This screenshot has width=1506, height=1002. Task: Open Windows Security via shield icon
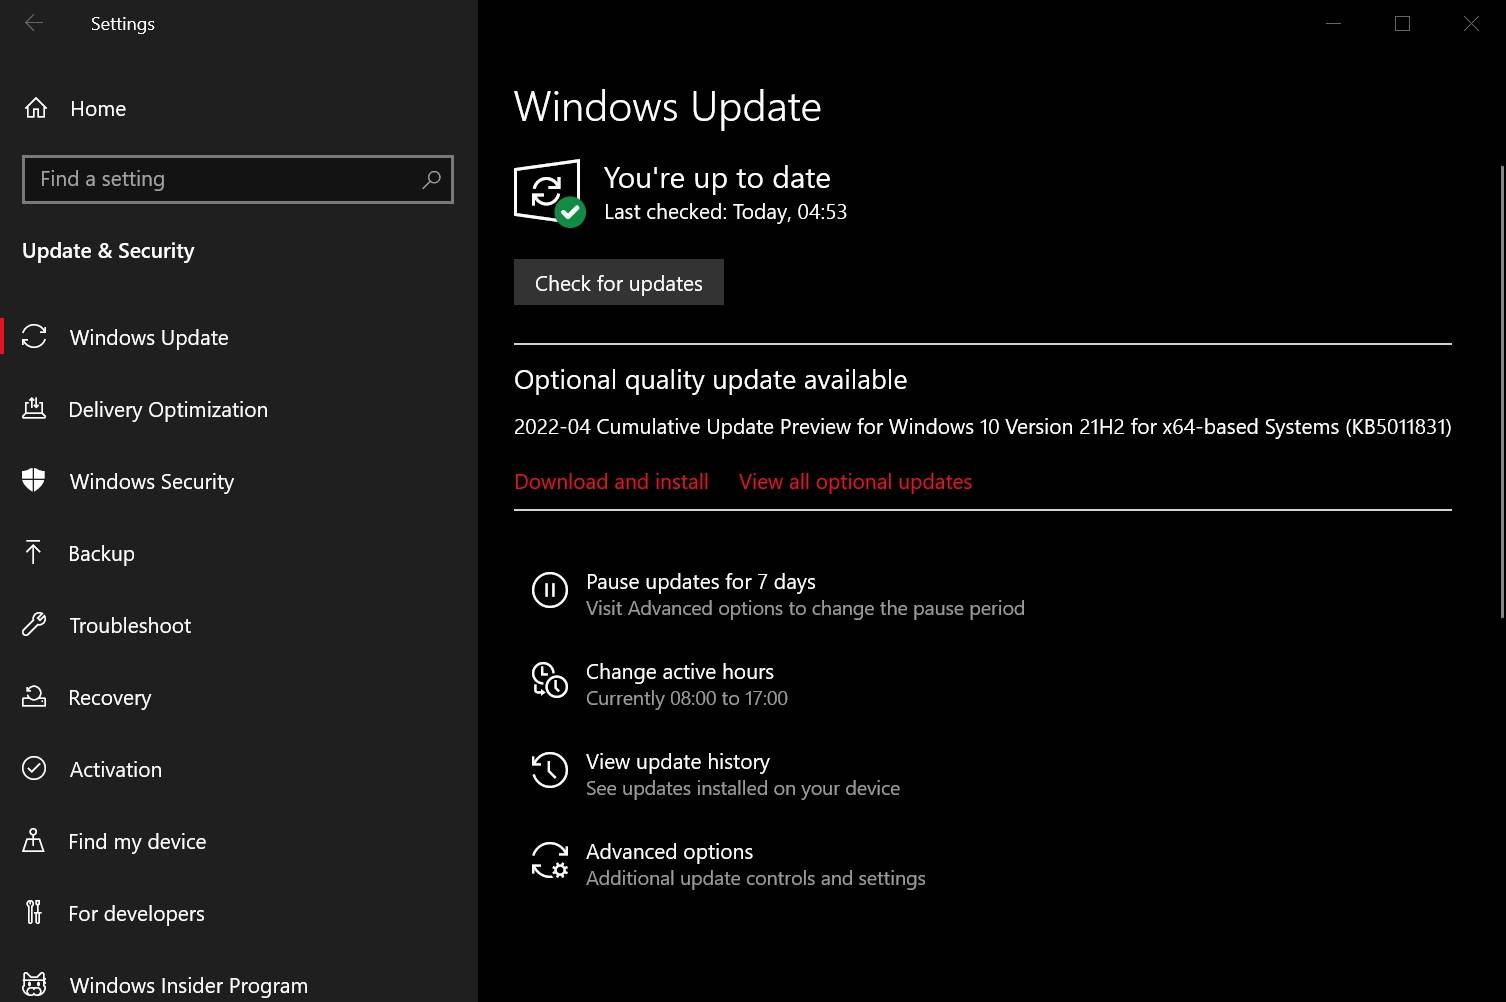coord(151,481)
